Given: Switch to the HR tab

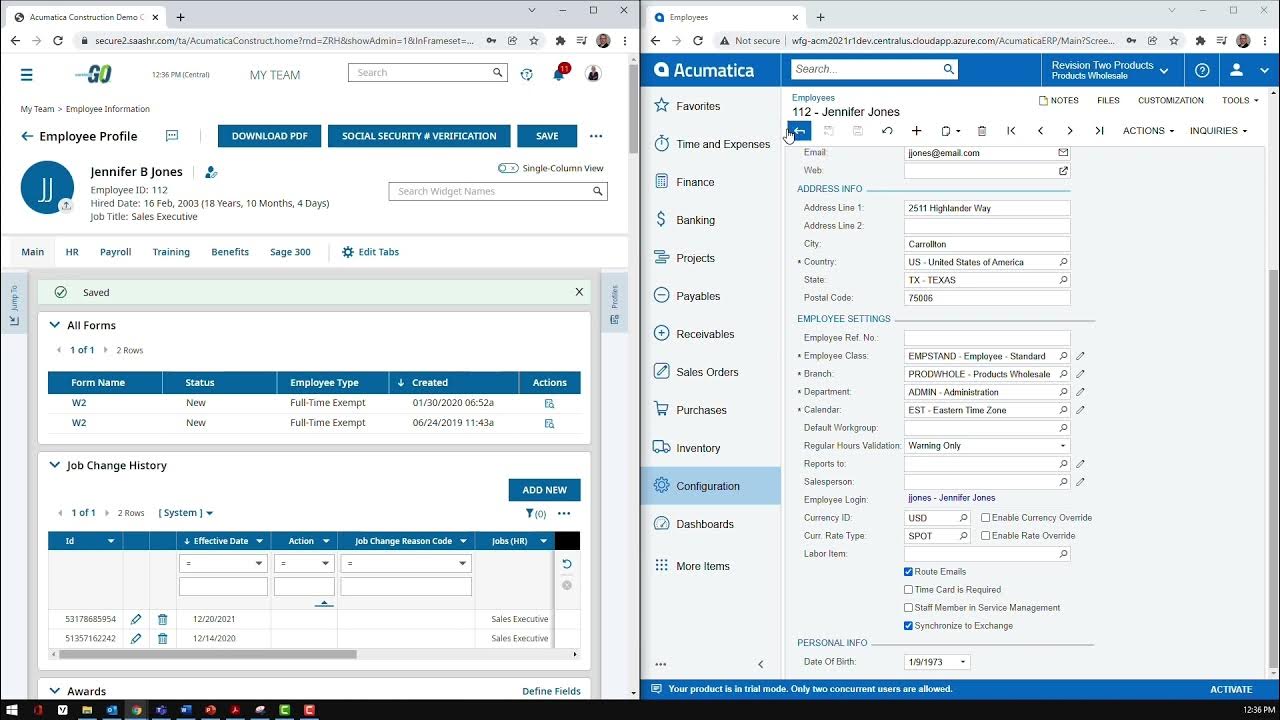Looking at the screenshot, I should tap(72, 252).
